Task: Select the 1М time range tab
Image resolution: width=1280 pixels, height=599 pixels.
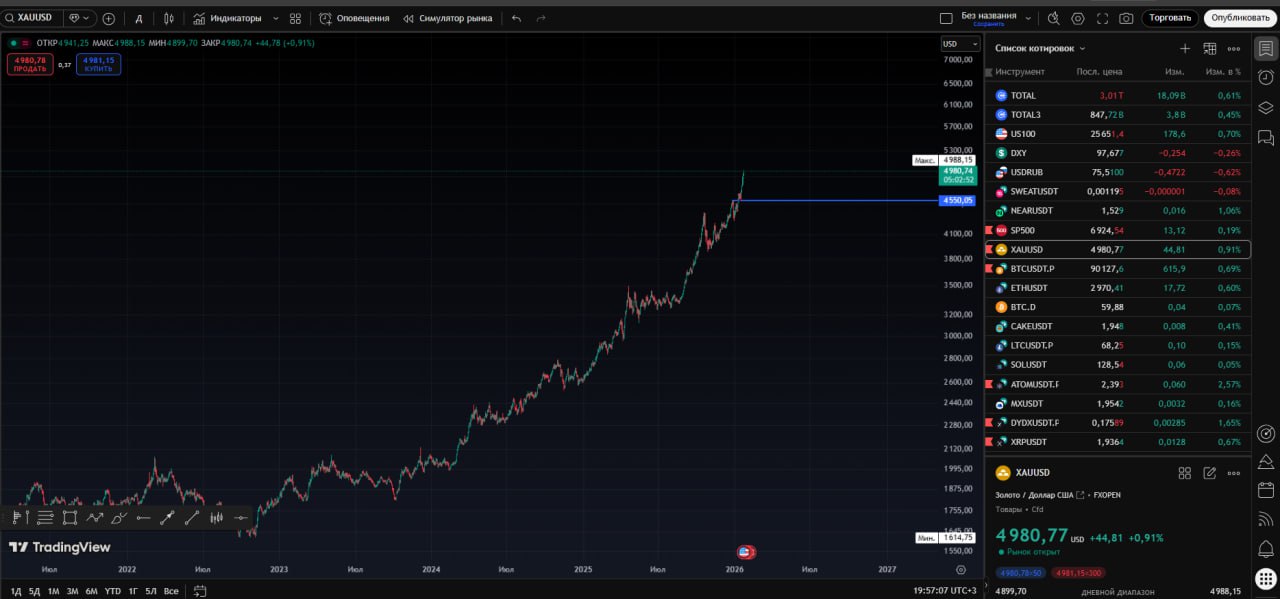Action: point(53,591)
